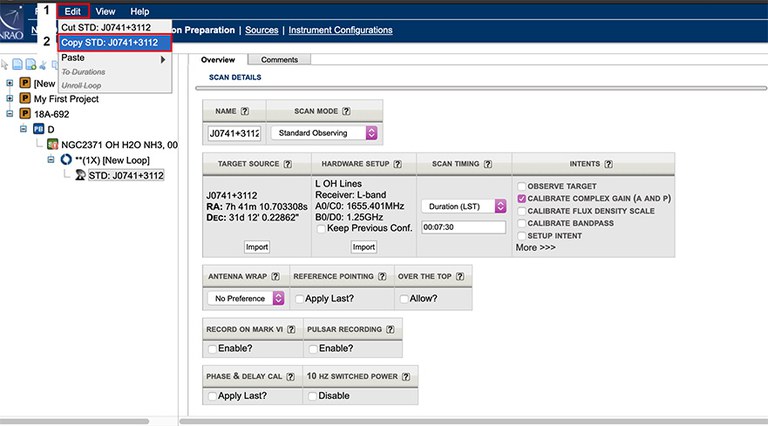Click the 18A-692 project icon
Image resolution: width=768 pixels, height=426 pixels.
(25, 114)
